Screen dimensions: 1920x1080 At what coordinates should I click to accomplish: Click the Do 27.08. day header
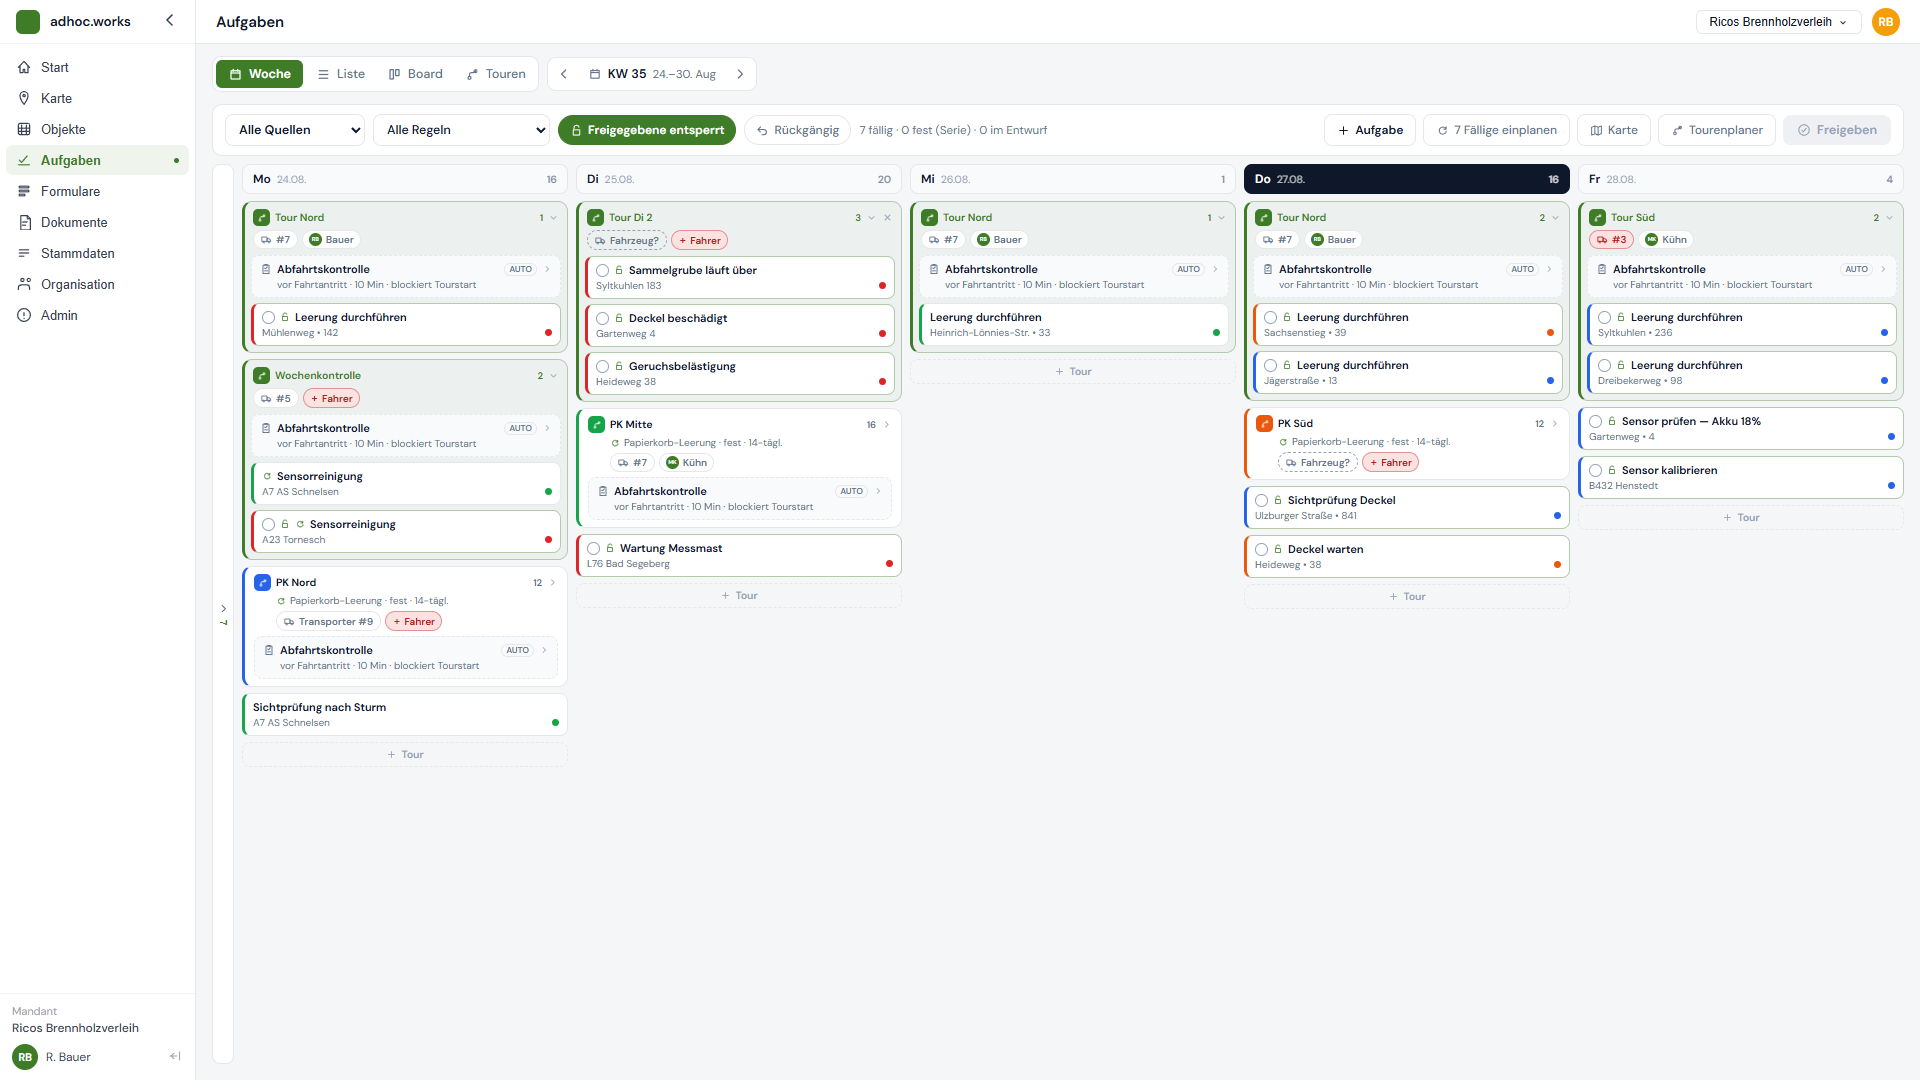[1407, 179]
